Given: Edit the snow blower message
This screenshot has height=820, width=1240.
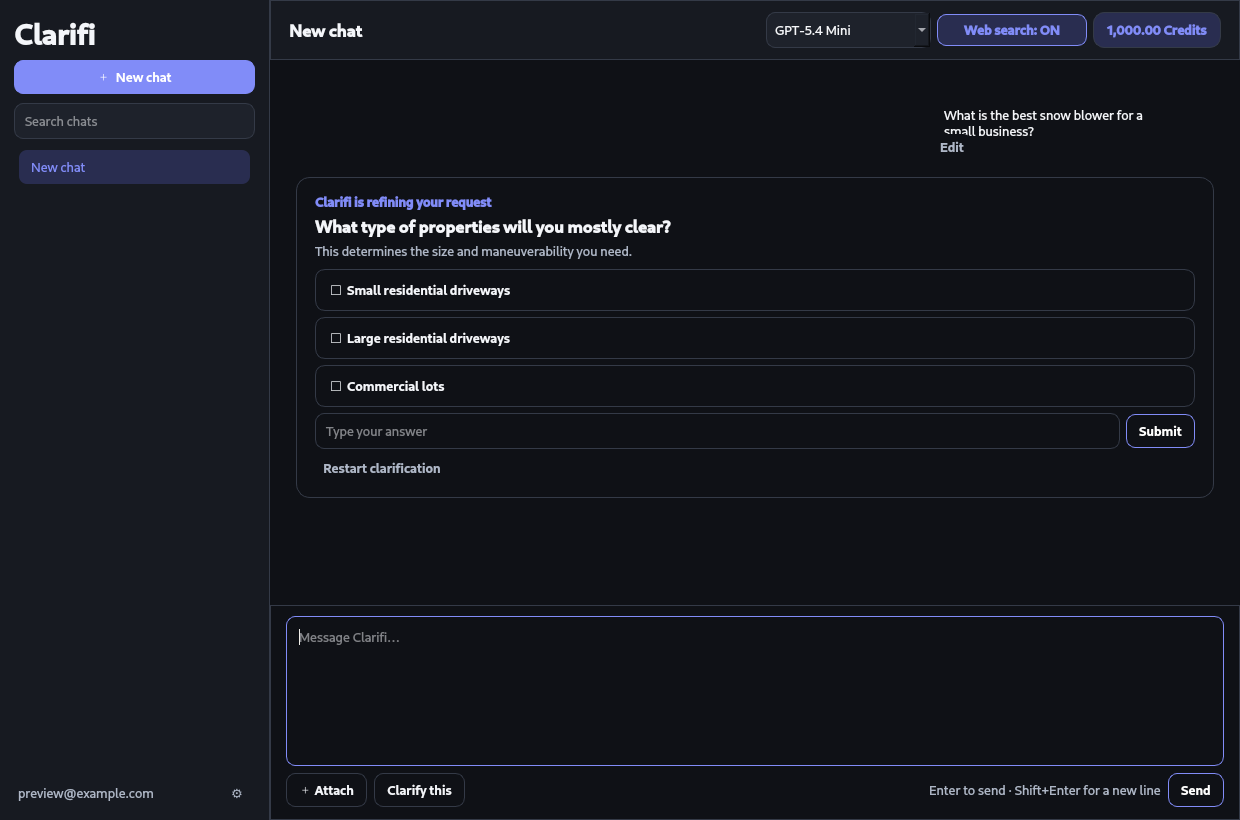Looking at the screenshot, I should (x=951, y=147).
